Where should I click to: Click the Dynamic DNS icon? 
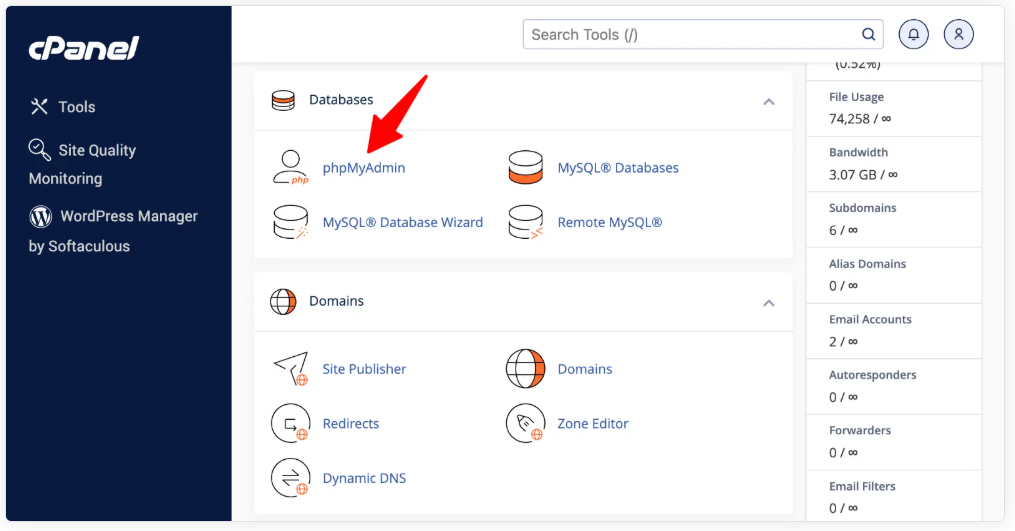[x=291, y=478]
